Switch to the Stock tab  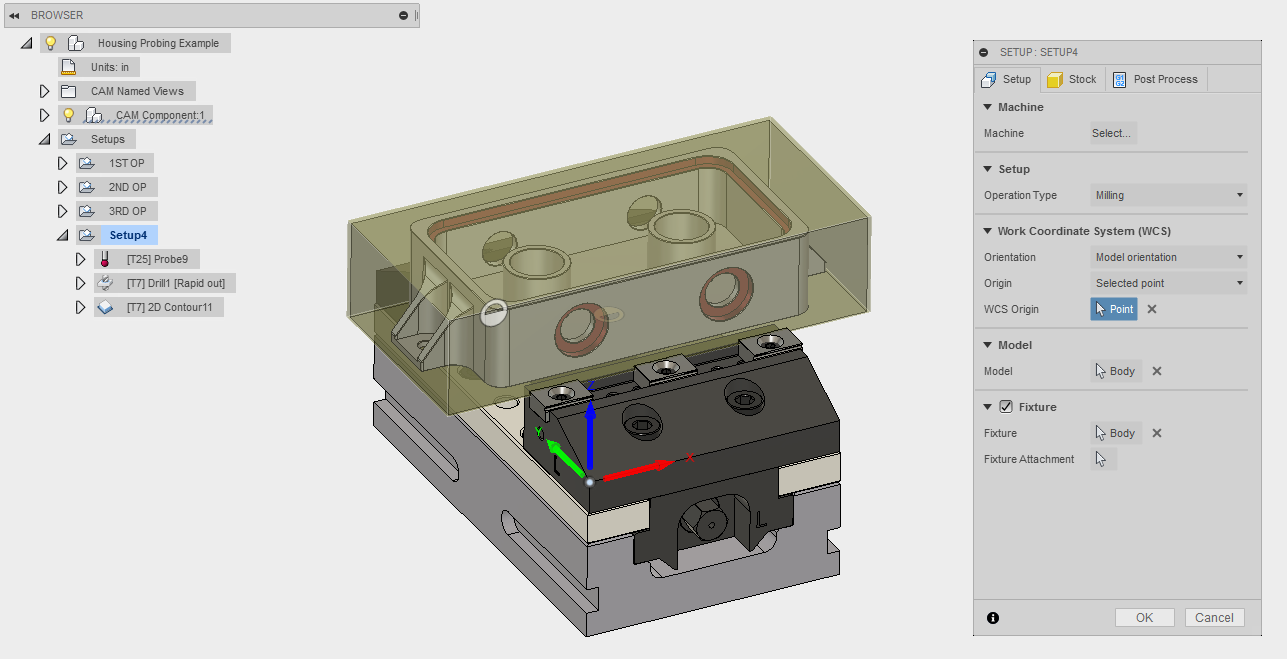coord(1072,79)
